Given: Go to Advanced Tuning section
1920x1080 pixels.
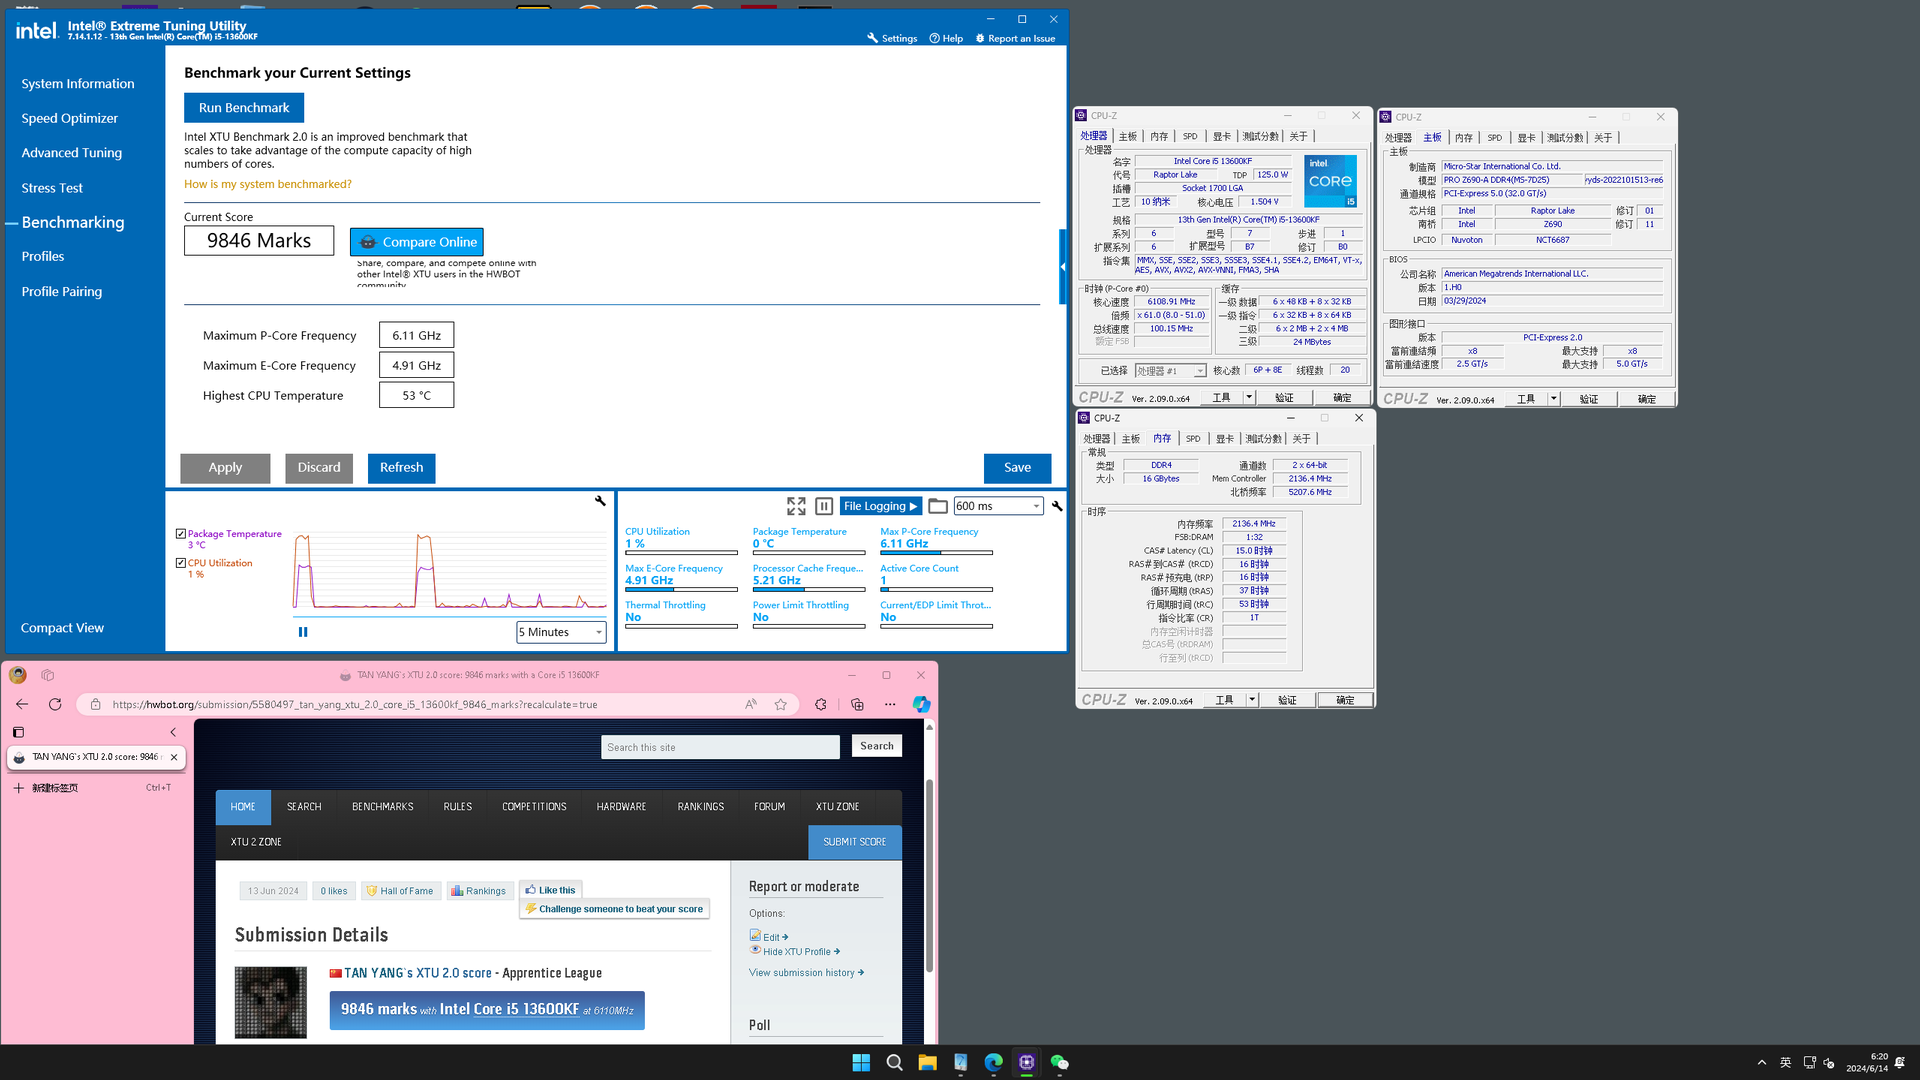Looking at the screenshot, I should (x=72, y=153).
